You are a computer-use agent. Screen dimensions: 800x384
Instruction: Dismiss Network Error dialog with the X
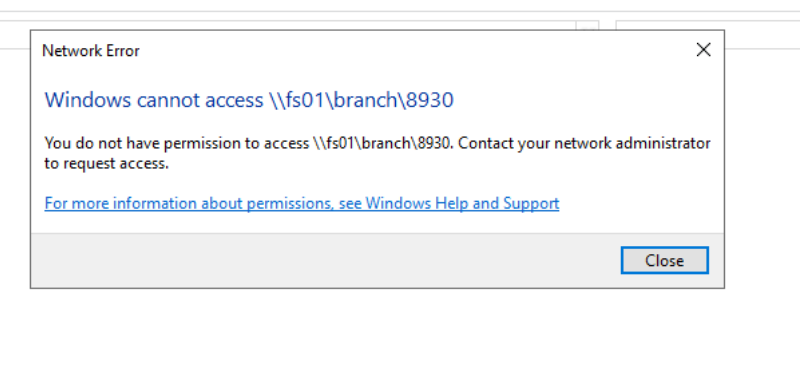click(704, 50)
